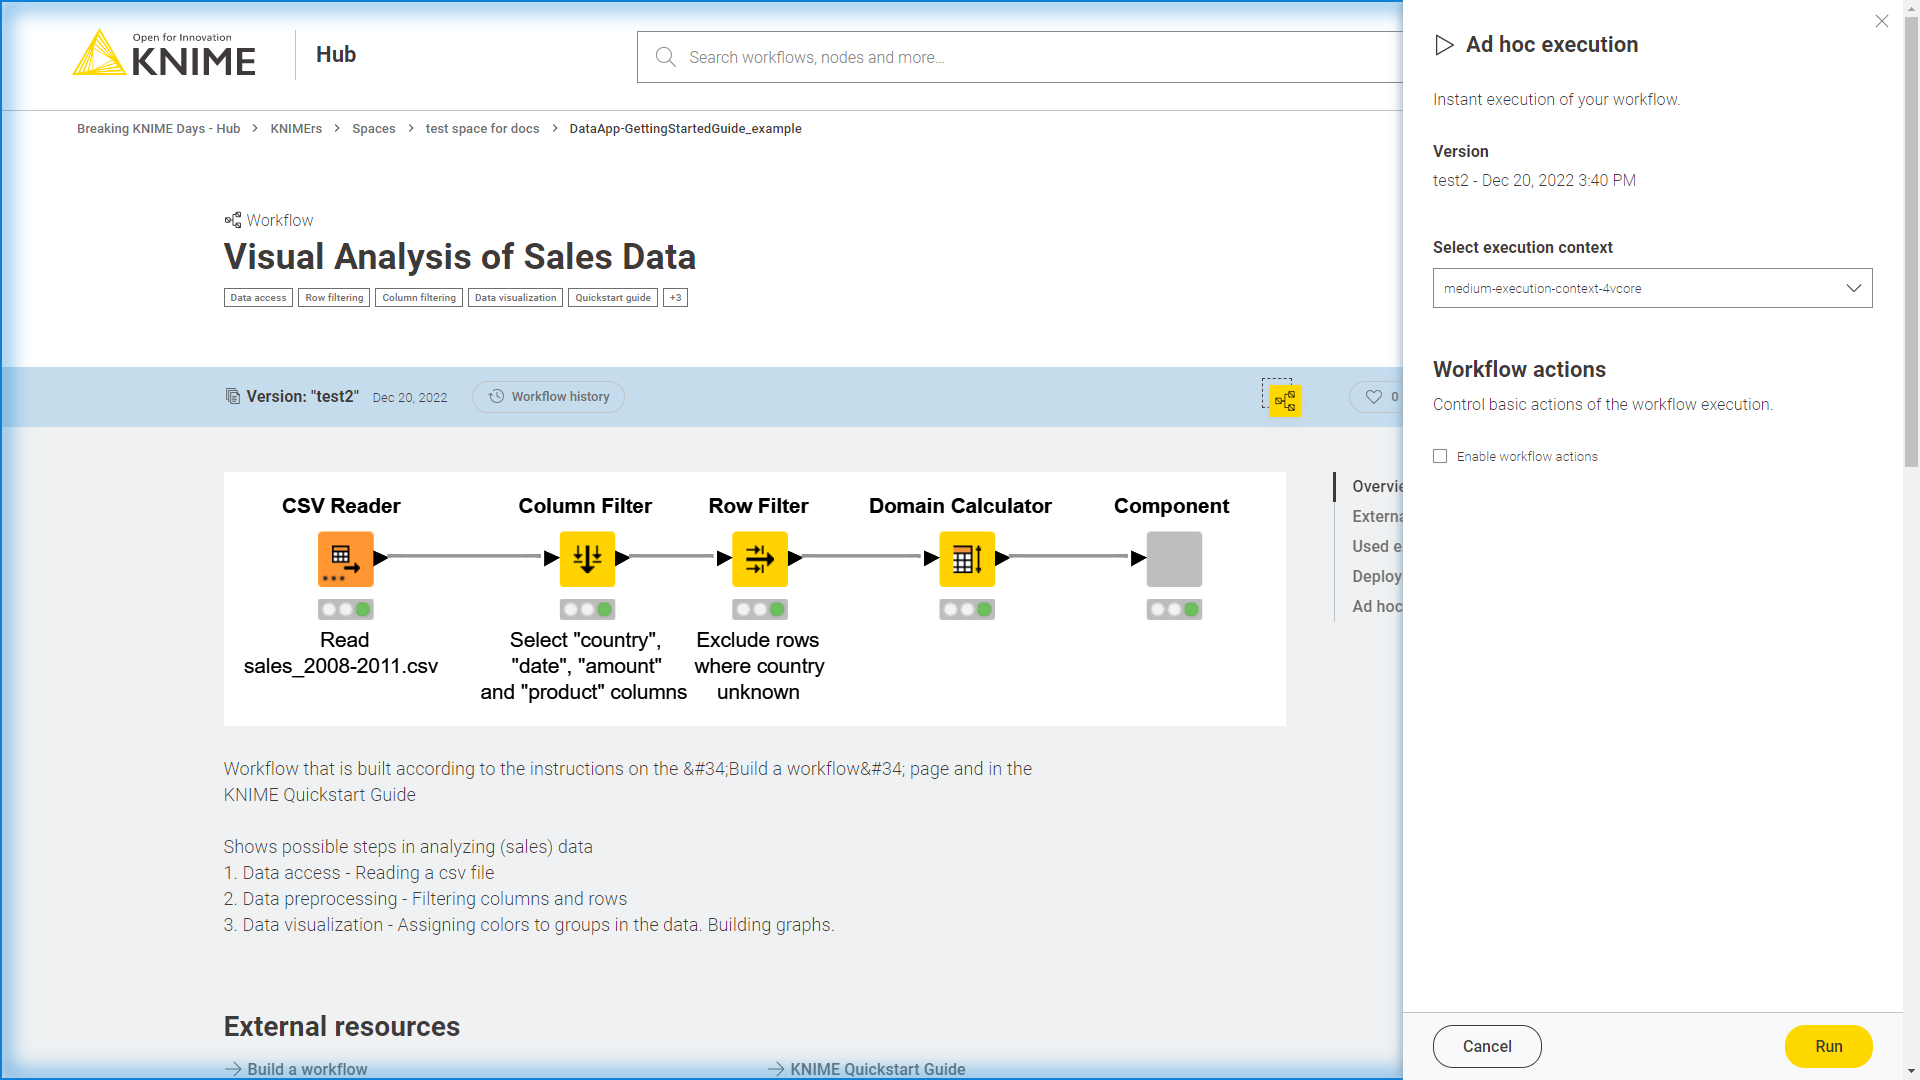The width and height of the screenshot is (1920, 1080).
Task: Click the CSV Reader node icon
Action: (x=344, y=558)
